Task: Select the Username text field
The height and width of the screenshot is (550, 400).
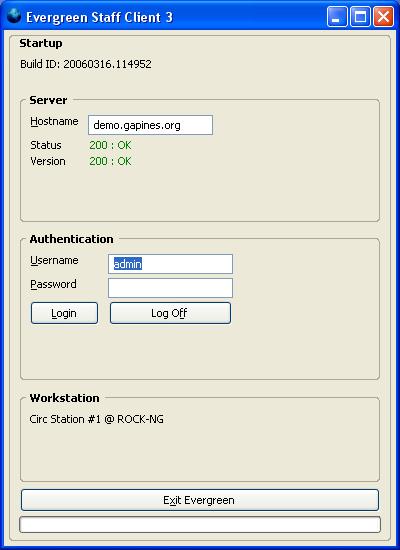Action: click(170, 264)
